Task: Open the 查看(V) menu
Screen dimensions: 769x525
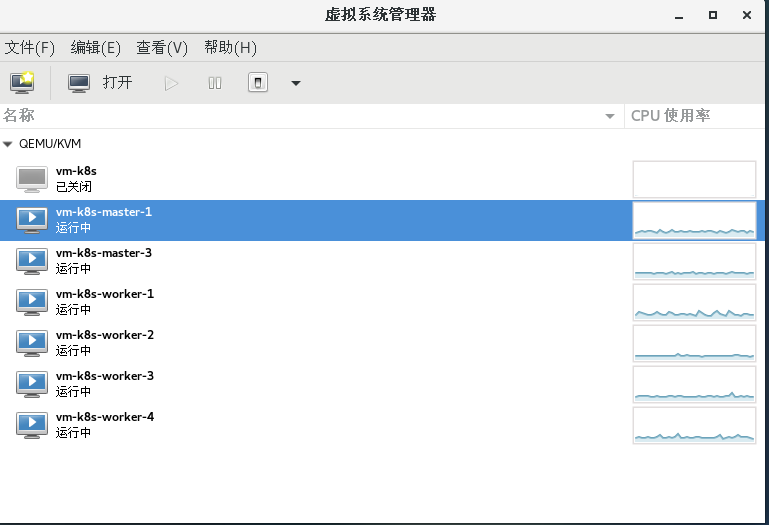Action: click(x=162, y=48)
